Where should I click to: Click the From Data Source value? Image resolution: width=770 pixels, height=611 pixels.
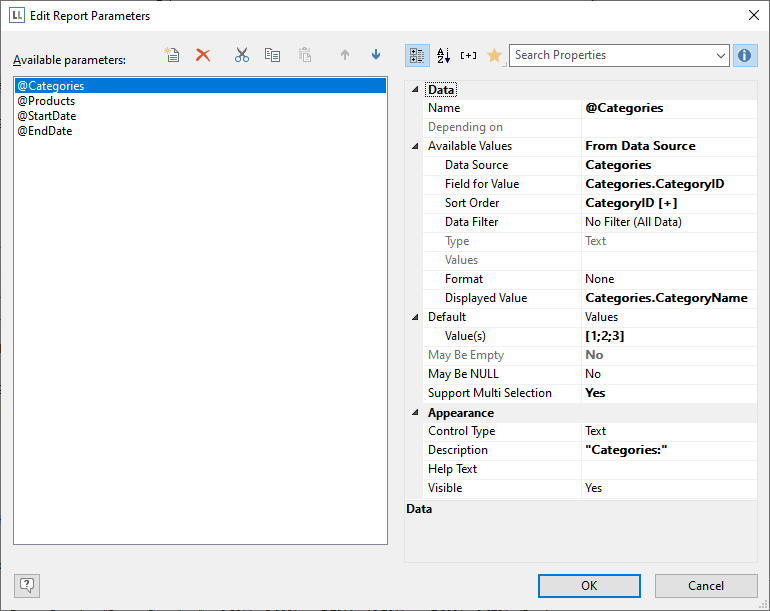(x=669, y=146)
